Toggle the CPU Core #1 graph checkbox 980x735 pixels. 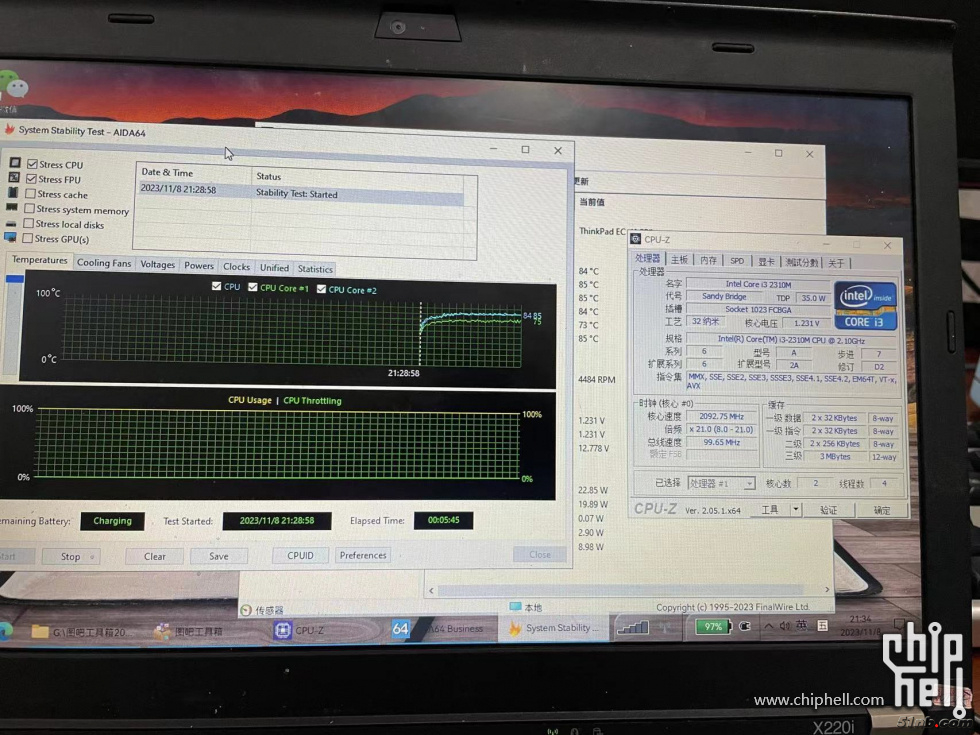tap(252, 287)
